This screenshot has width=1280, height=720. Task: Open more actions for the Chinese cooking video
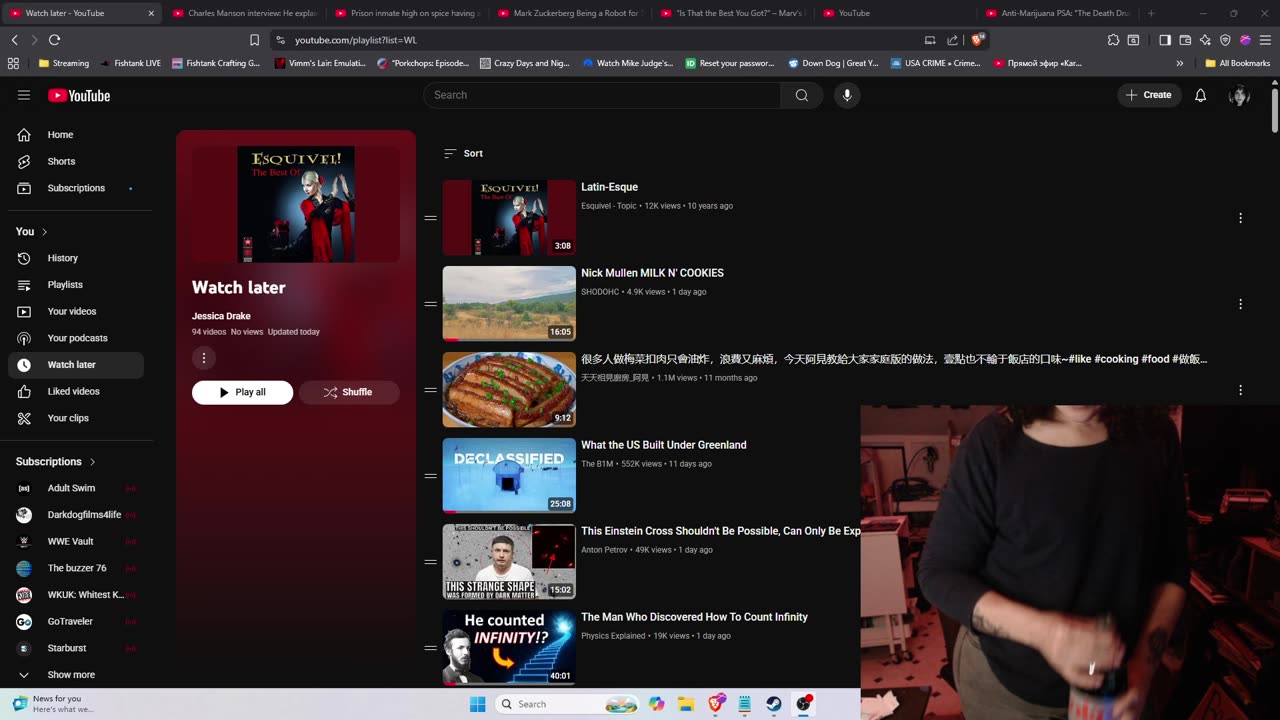[x=1240, y=390]
